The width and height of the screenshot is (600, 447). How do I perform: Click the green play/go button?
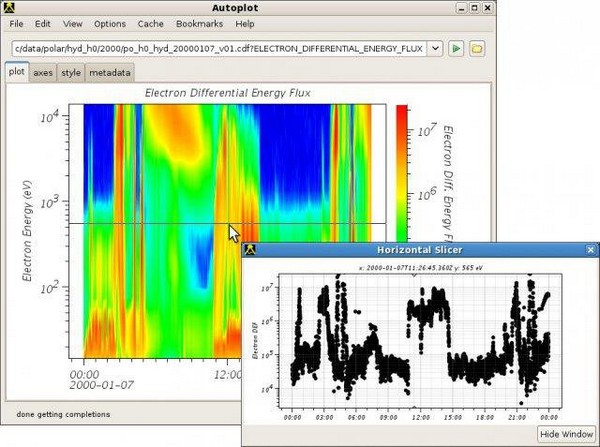456,48
